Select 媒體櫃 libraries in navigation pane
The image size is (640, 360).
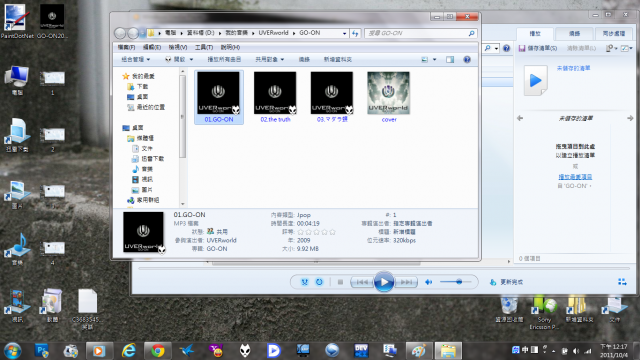[x=140, y=138]
